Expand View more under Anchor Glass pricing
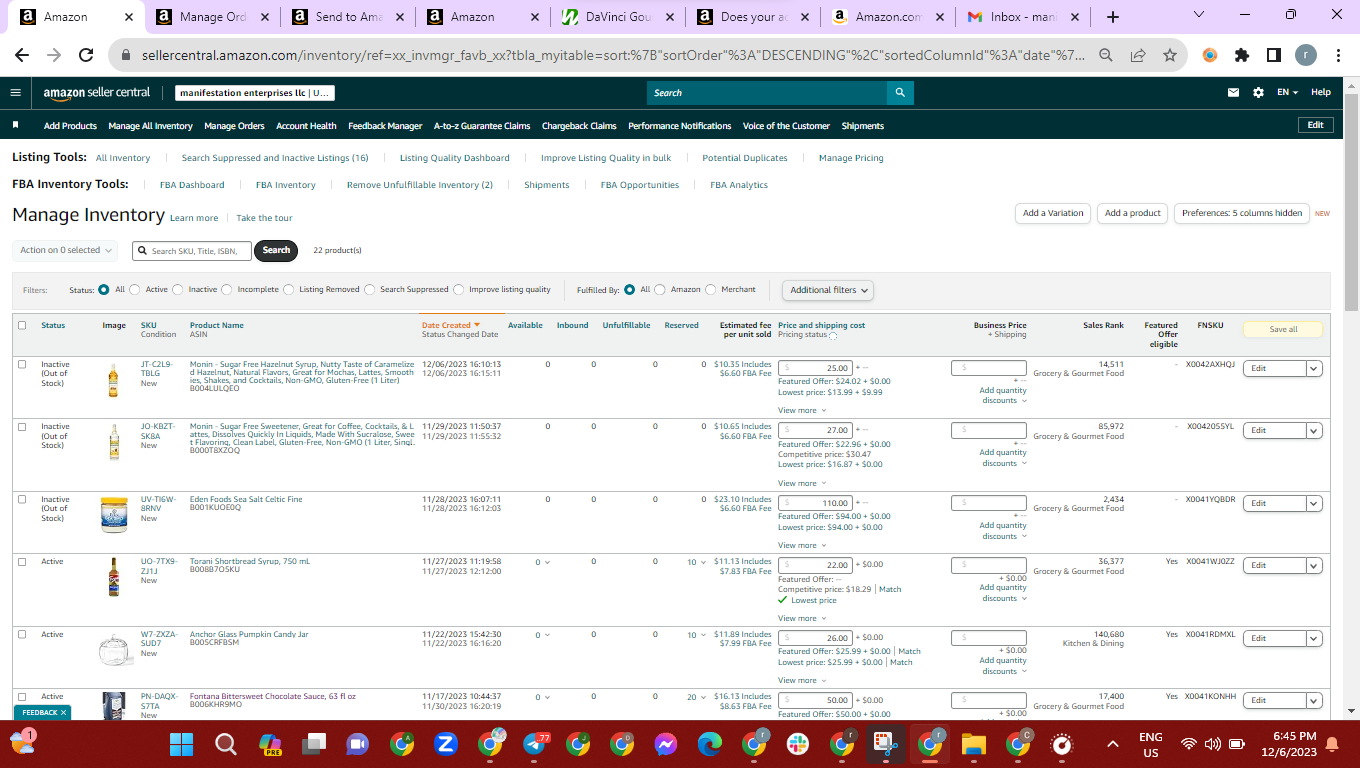 (802, 681)
